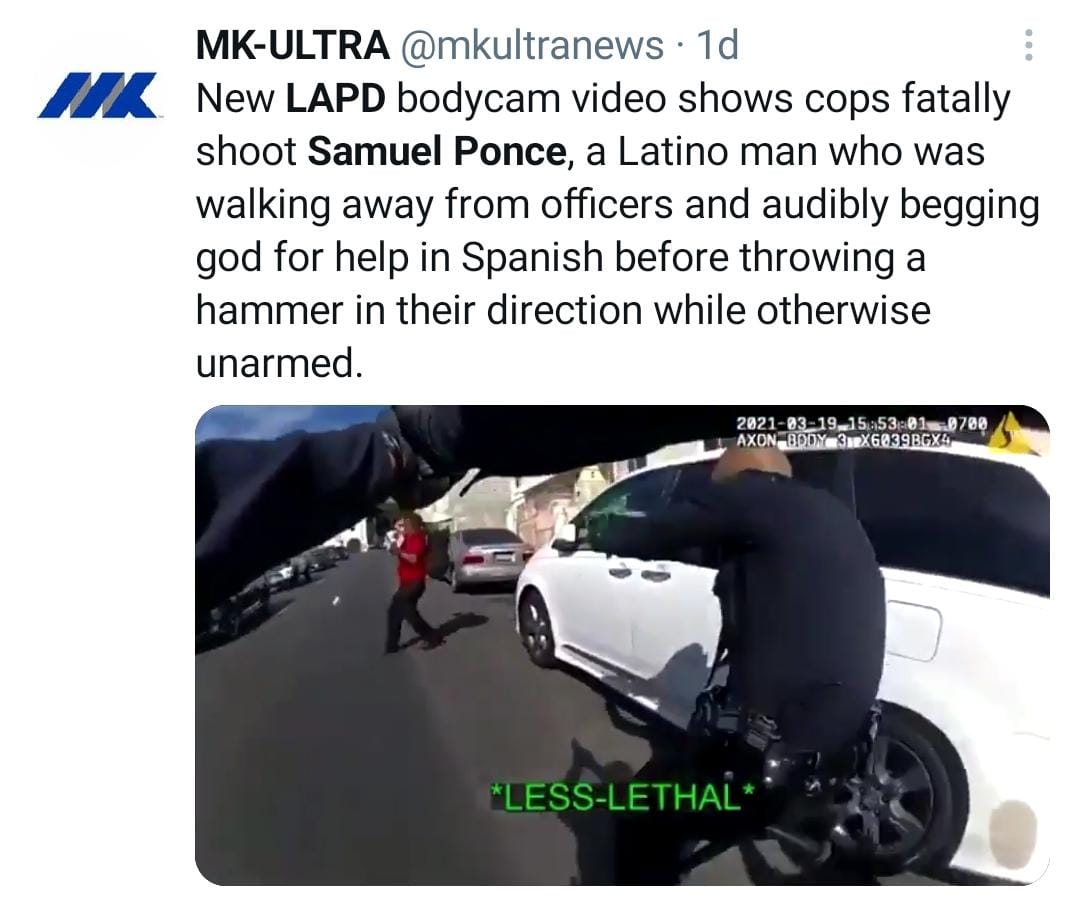Open the MK-ULTRA blue logo avatar
Screen dimensions: 1080x906
coord(97,95)
